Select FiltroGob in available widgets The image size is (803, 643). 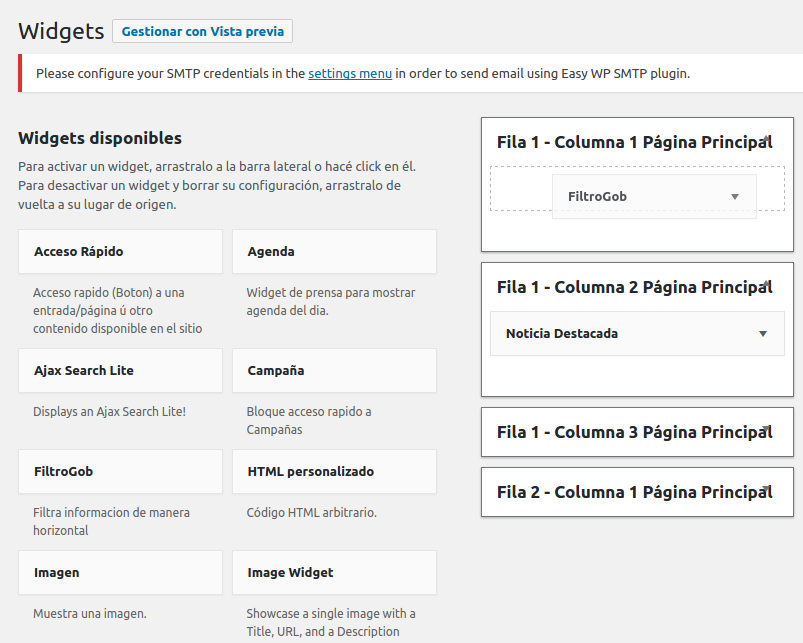[120, 471]
